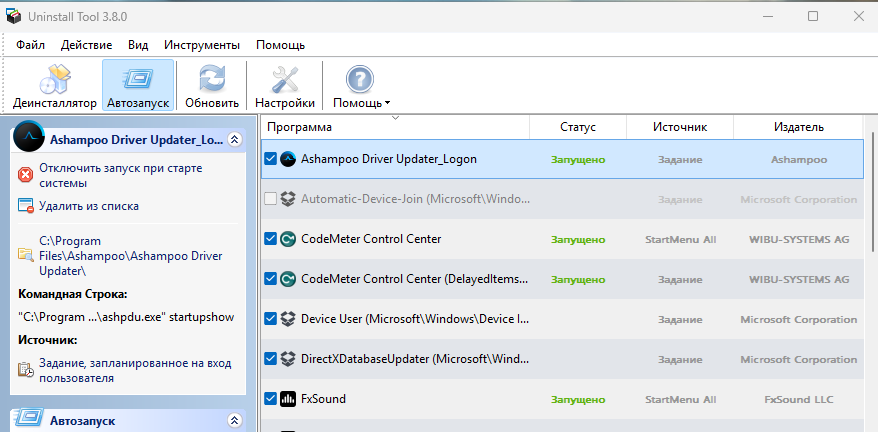This screenshot has height=432, width=878.
Task: Click the folder icon next to program path
Action: tap(26, 256)
